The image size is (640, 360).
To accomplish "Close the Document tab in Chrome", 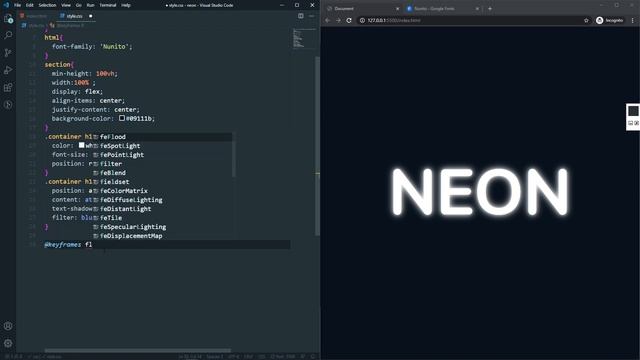I will 398,9.
